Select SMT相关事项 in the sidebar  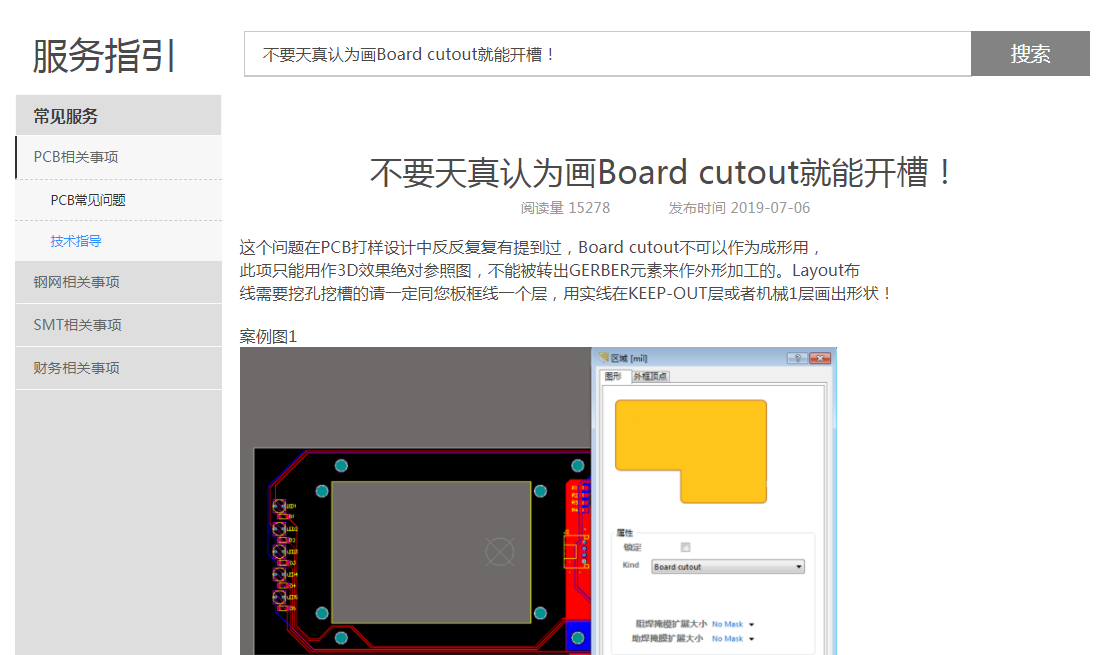point(76,325)
